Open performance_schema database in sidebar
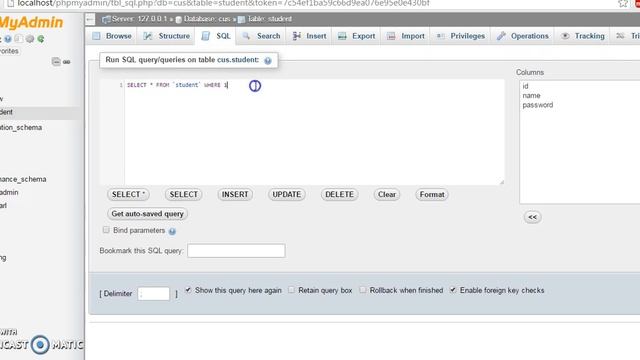 [22, 179]
